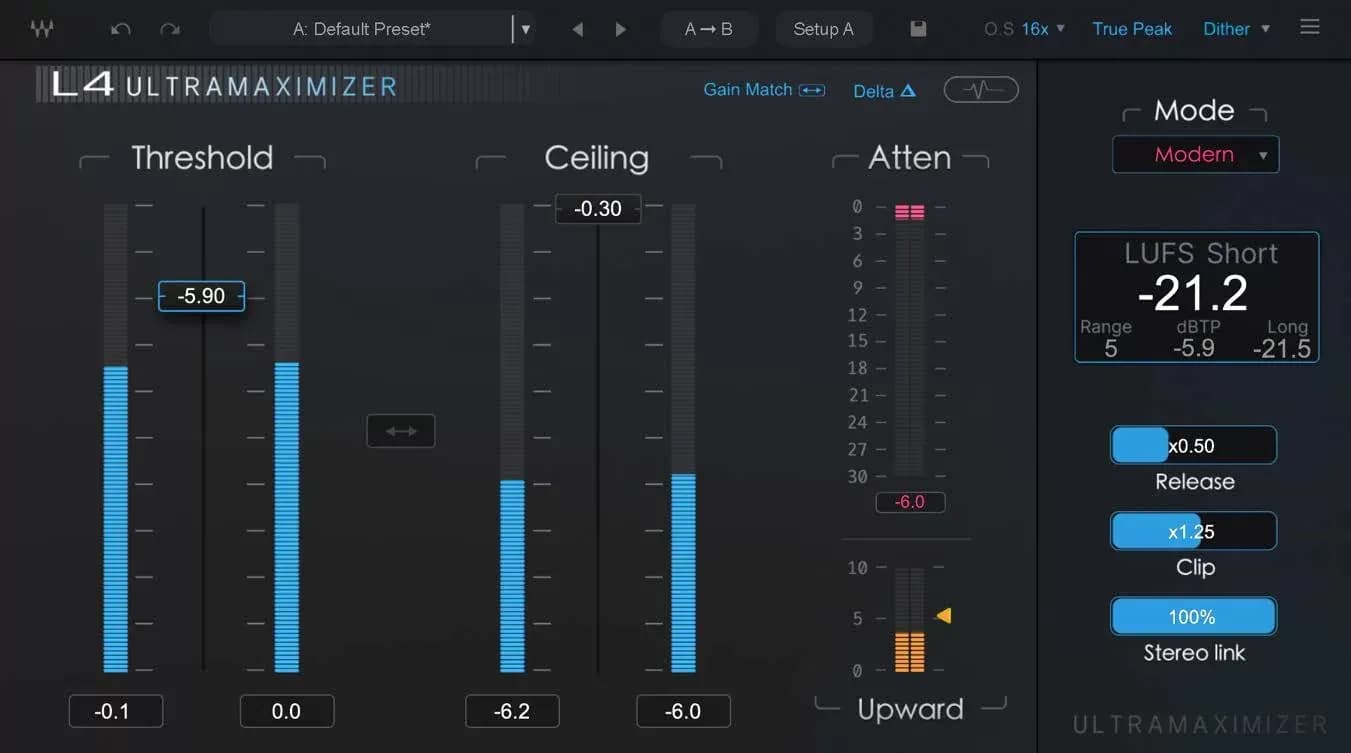Image resolution: width=1351 pixels, height=753 pixels.
Task: Open the Mode dropdown set to Modern
Action: pos(1195,155)
